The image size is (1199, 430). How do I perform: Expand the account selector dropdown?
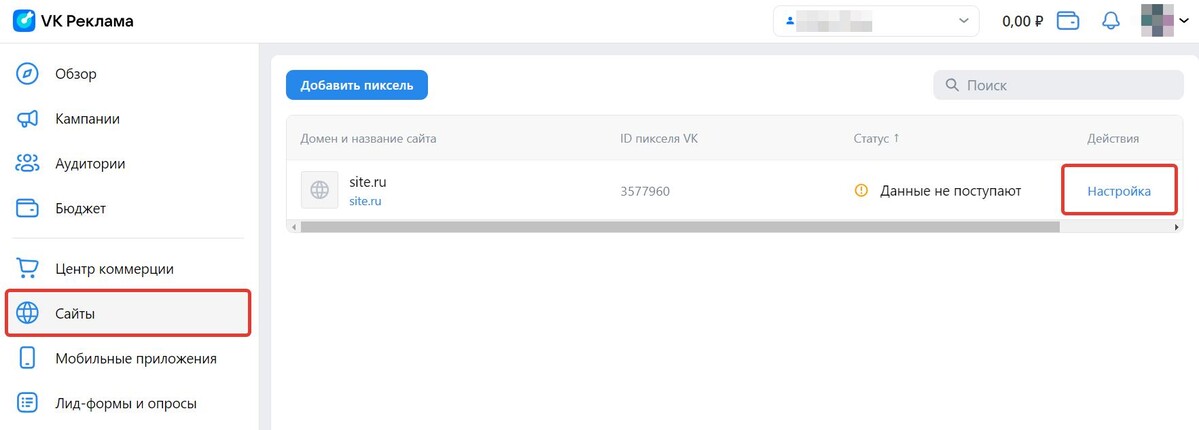point(876,21)
